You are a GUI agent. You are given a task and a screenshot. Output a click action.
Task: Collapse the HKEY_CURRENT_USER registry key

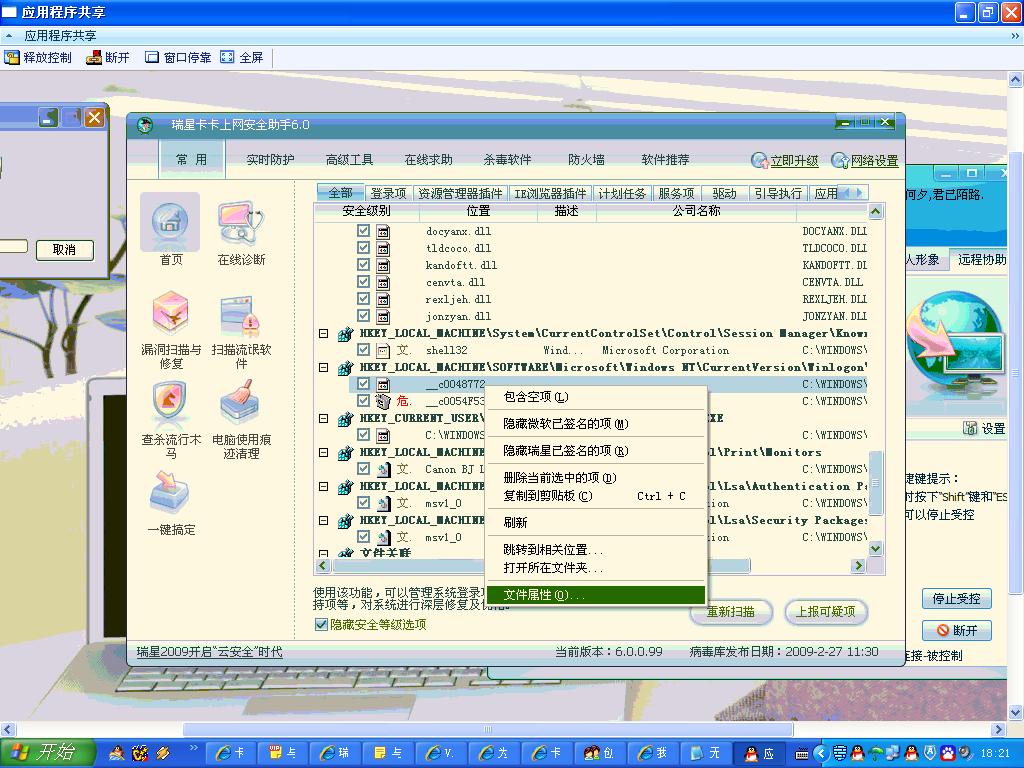click(x=323, y=418)
